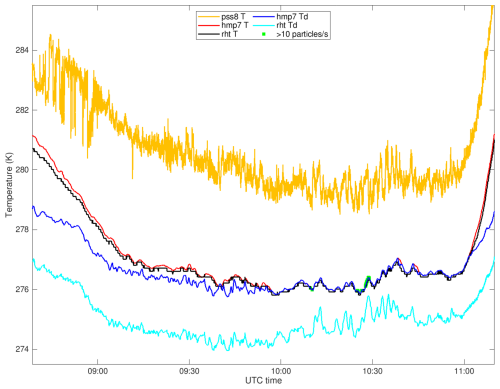This screenshot has height=389, width=500.
Task: Click the 274 y-axis tick label
Action: click(x=22, y=349)
